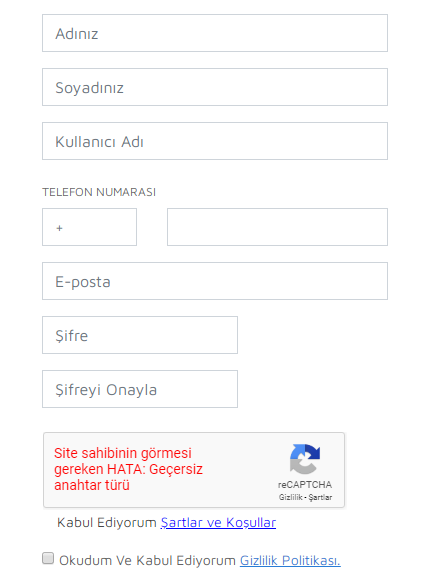Click the wide phone number field
The image size is (432, 586).
tap(277, 227)
